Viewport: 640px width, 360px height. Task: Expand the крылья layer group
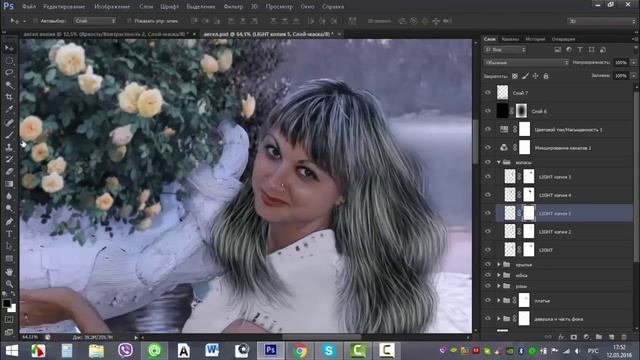499,264
